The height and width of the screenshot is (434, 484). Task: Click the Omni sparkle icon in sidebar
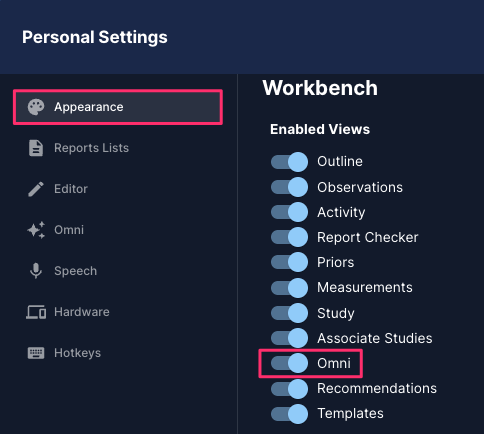tap(36, 230)
